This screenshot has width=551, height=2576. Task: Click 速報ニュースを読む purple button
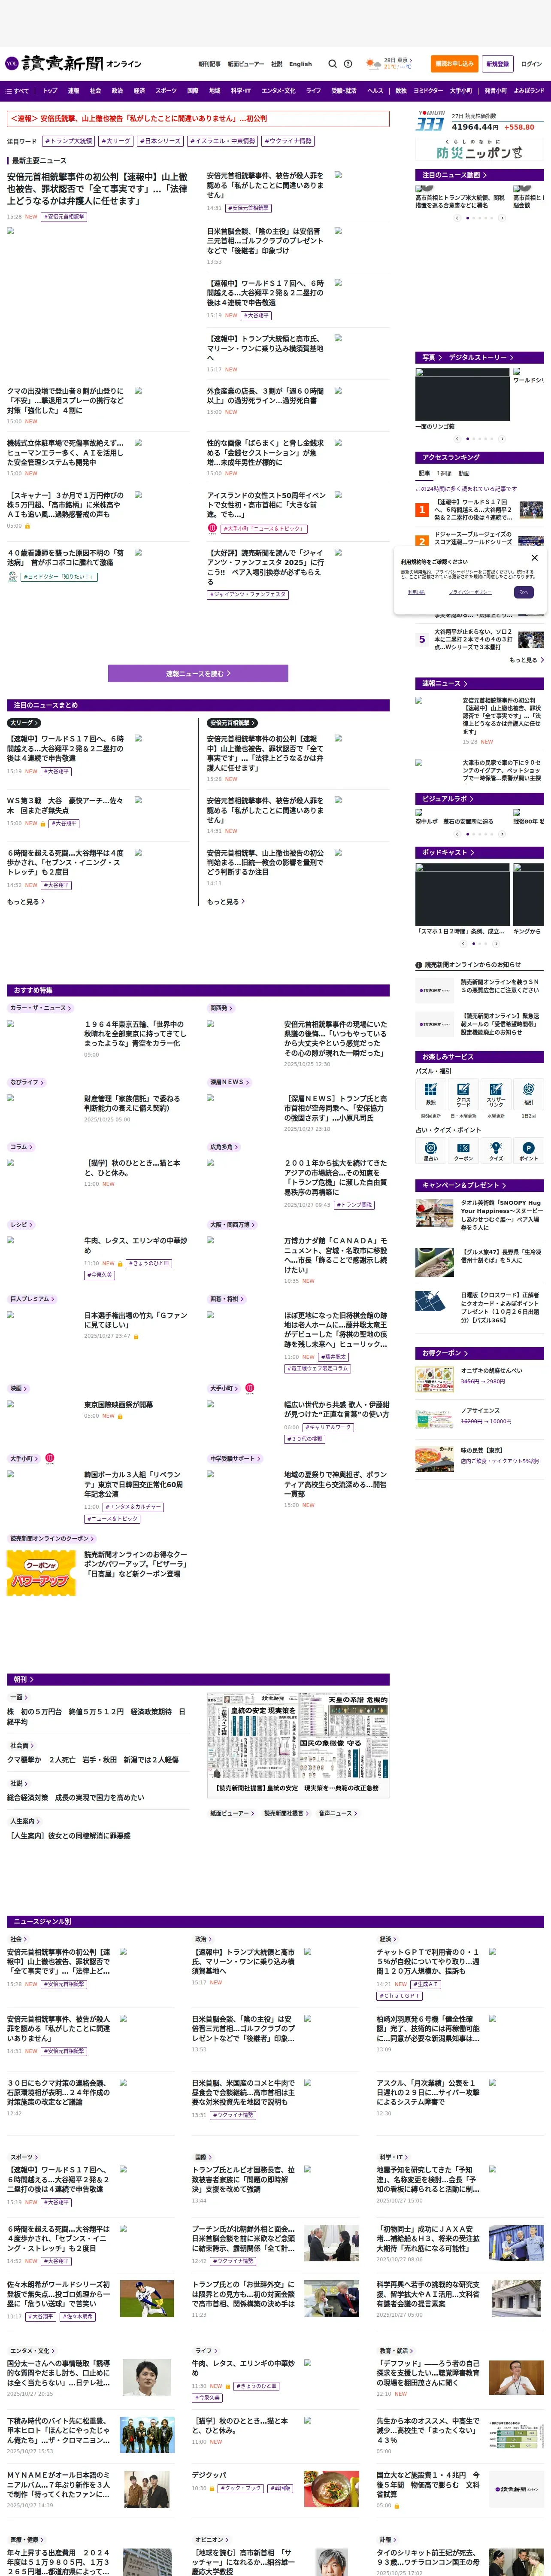pos(198,674)
